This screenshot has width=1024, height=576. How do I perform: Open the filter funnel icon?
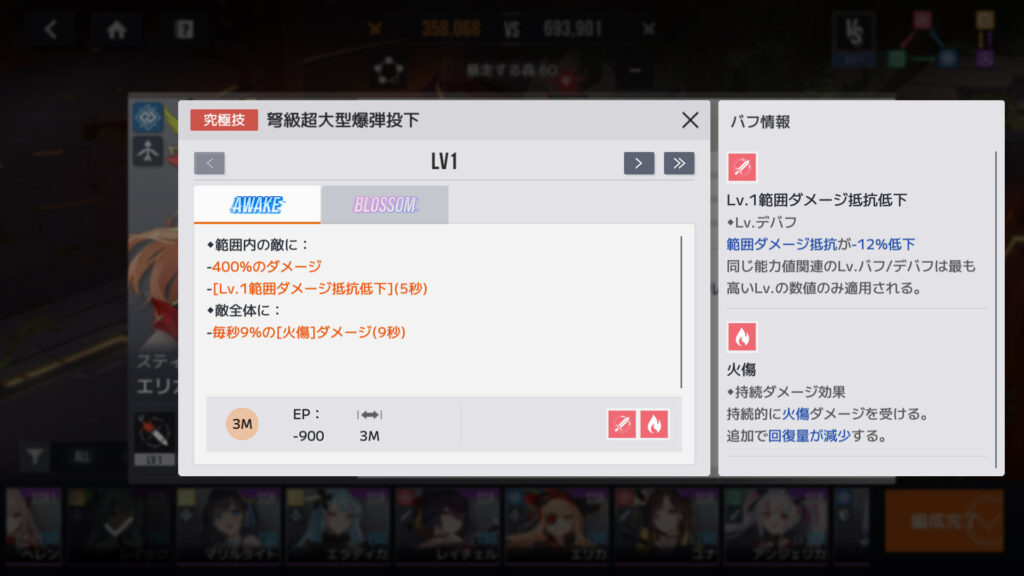[35, 457]
